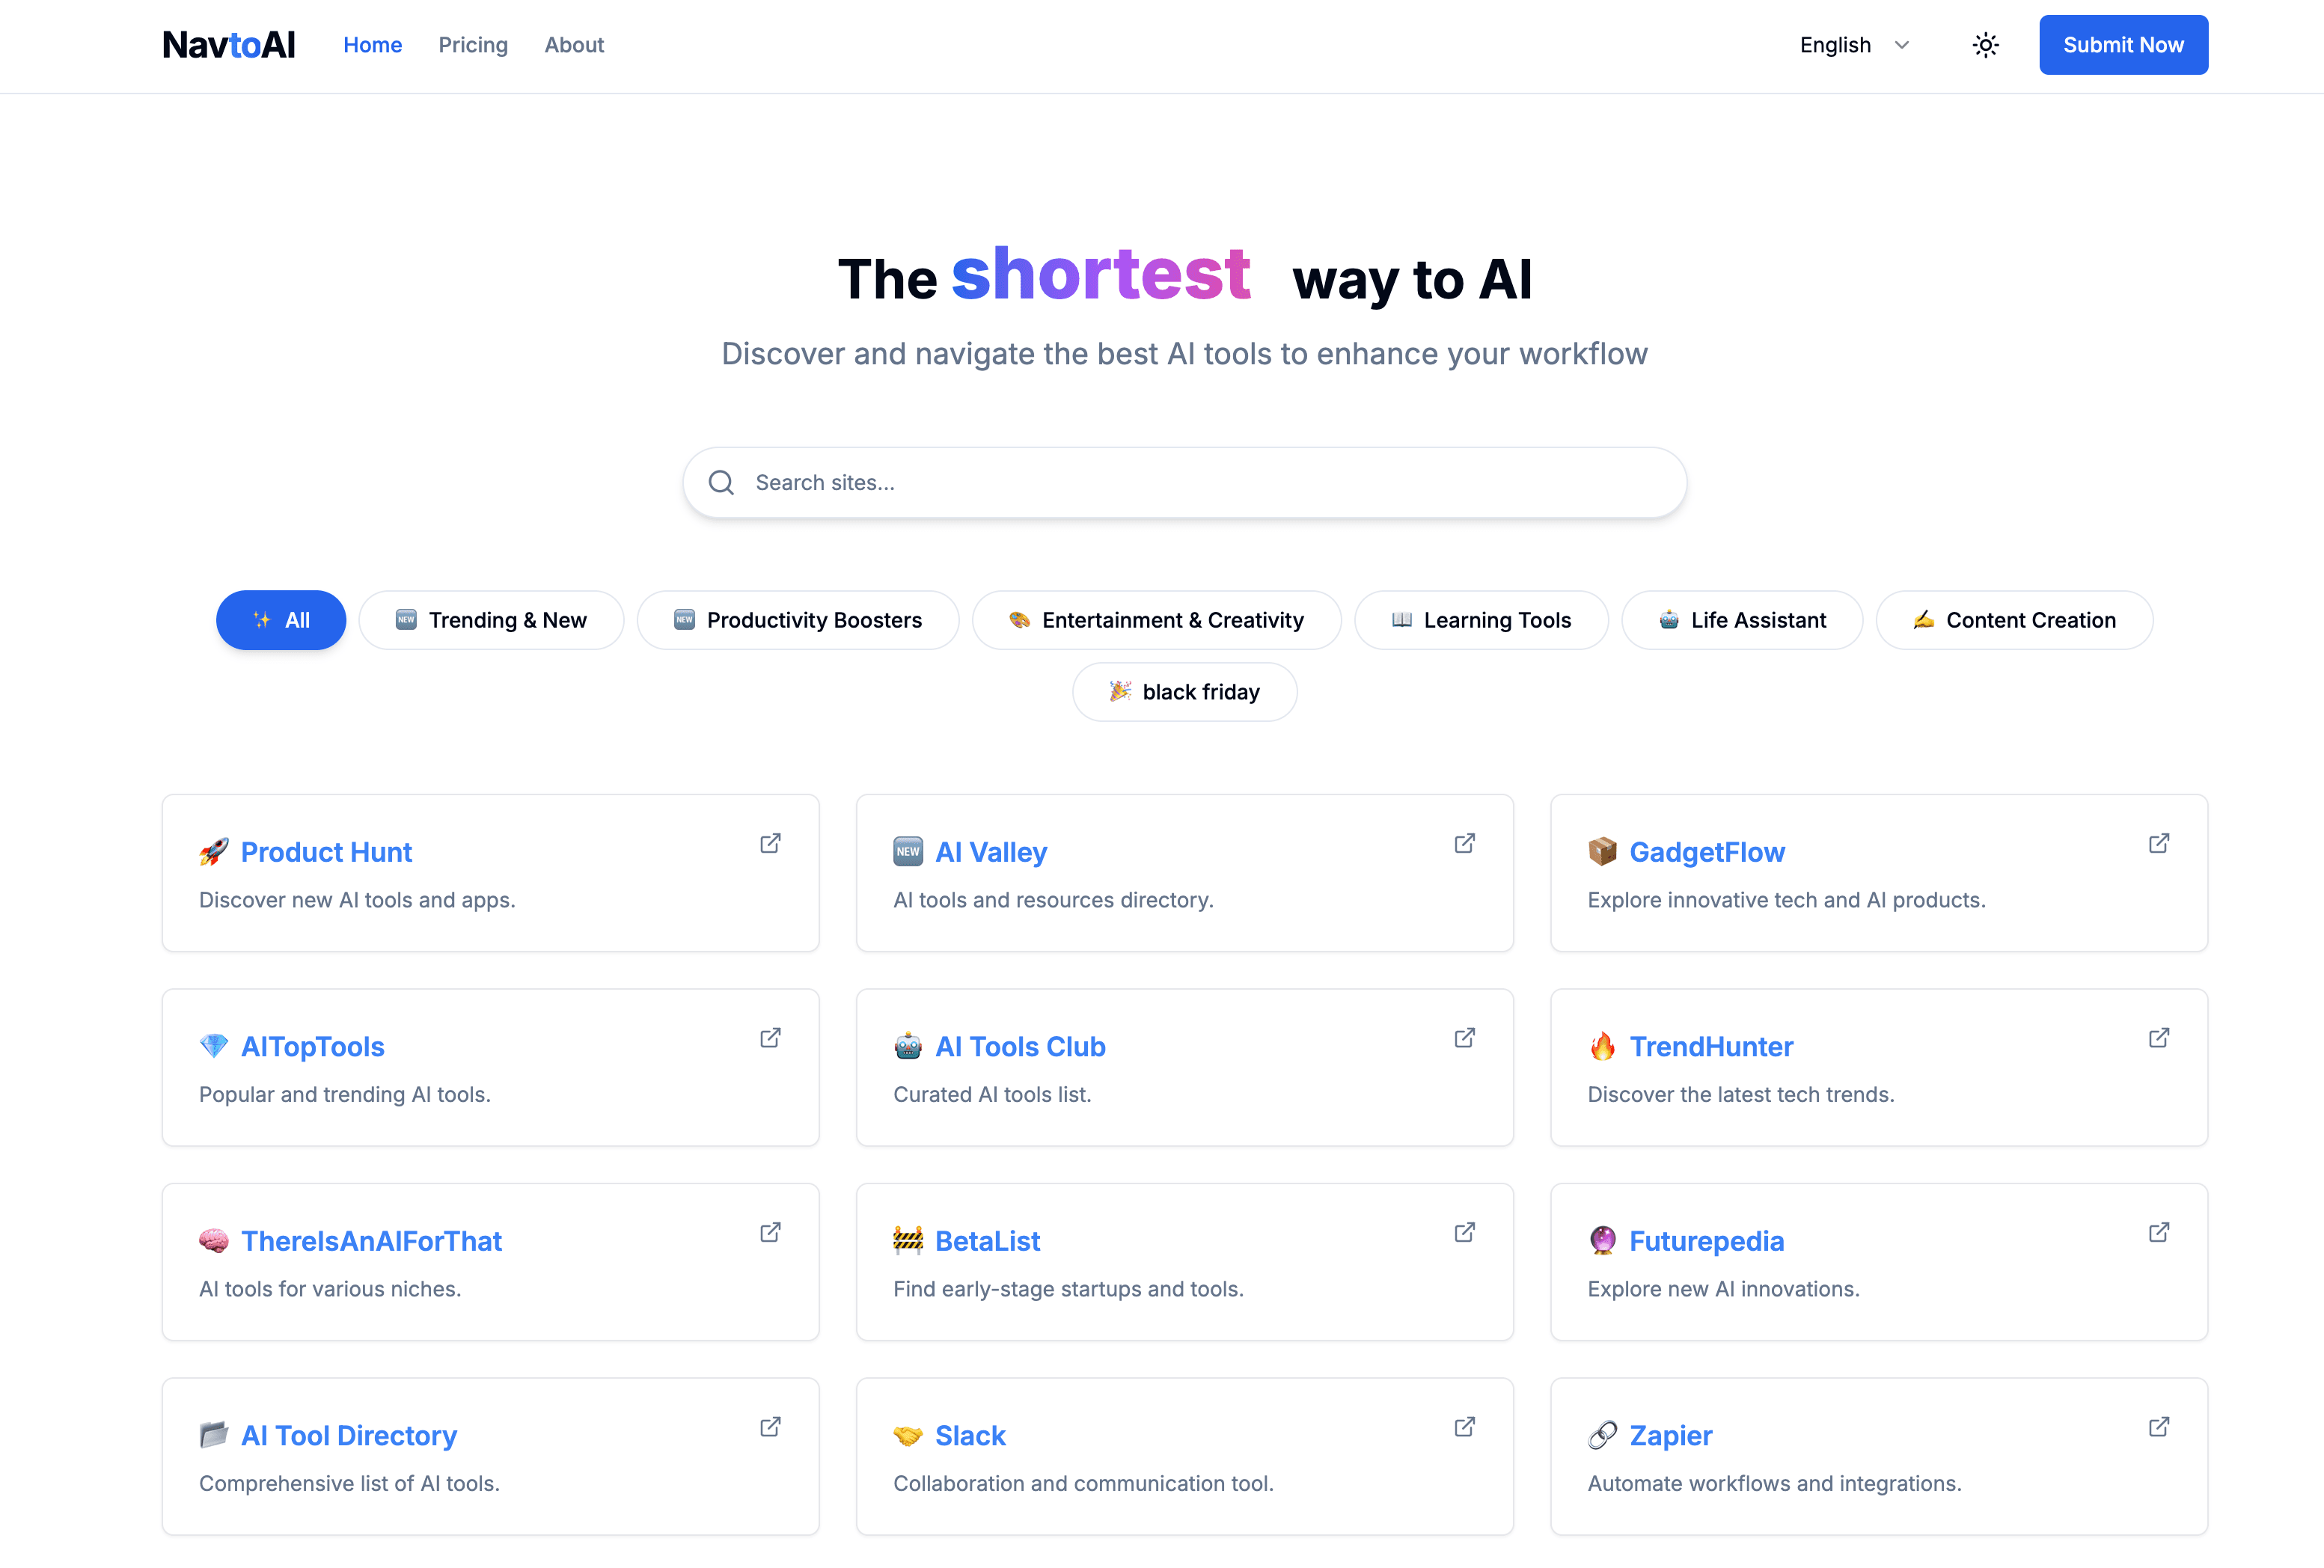
Task: Open external link icon on Zapier card
Action: coord(2159,1427)
